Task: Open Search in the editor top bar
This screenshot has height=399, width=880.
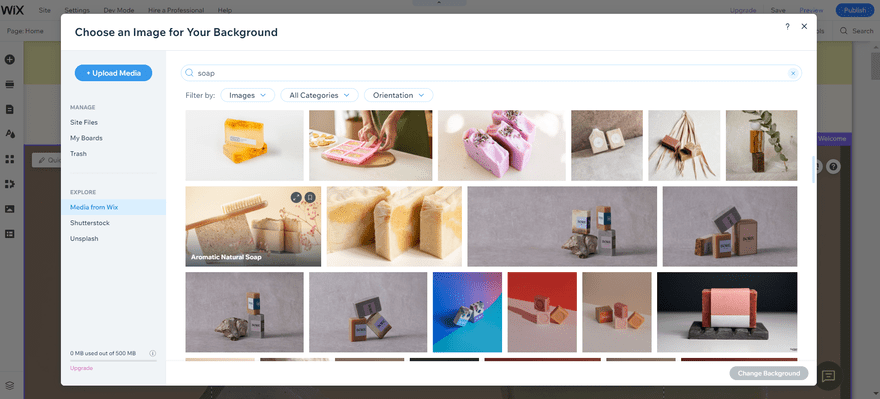Action: click(856, 31)
